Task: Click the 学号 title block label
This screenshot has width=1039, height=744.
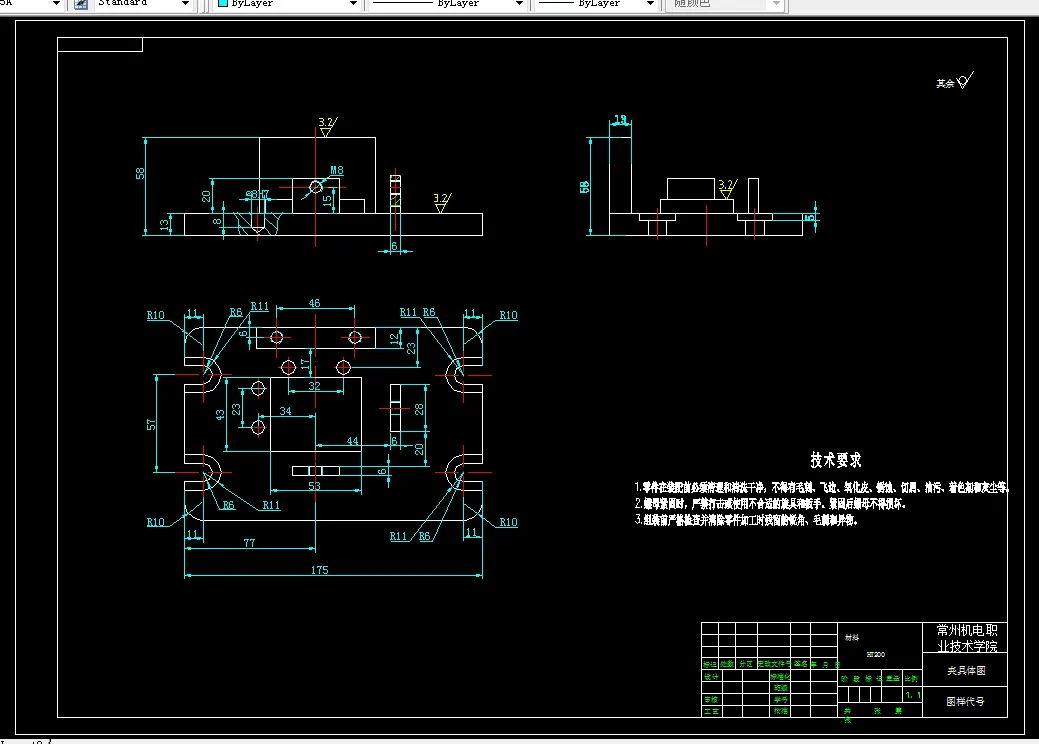Action: point(780,700)
